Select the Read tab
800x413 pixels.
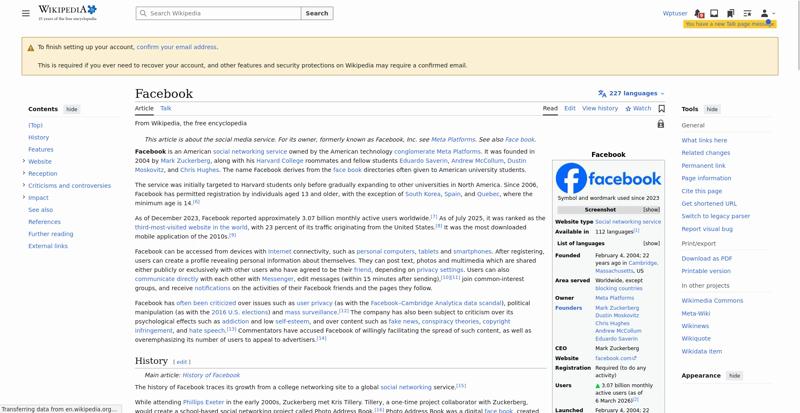[550, 108]
